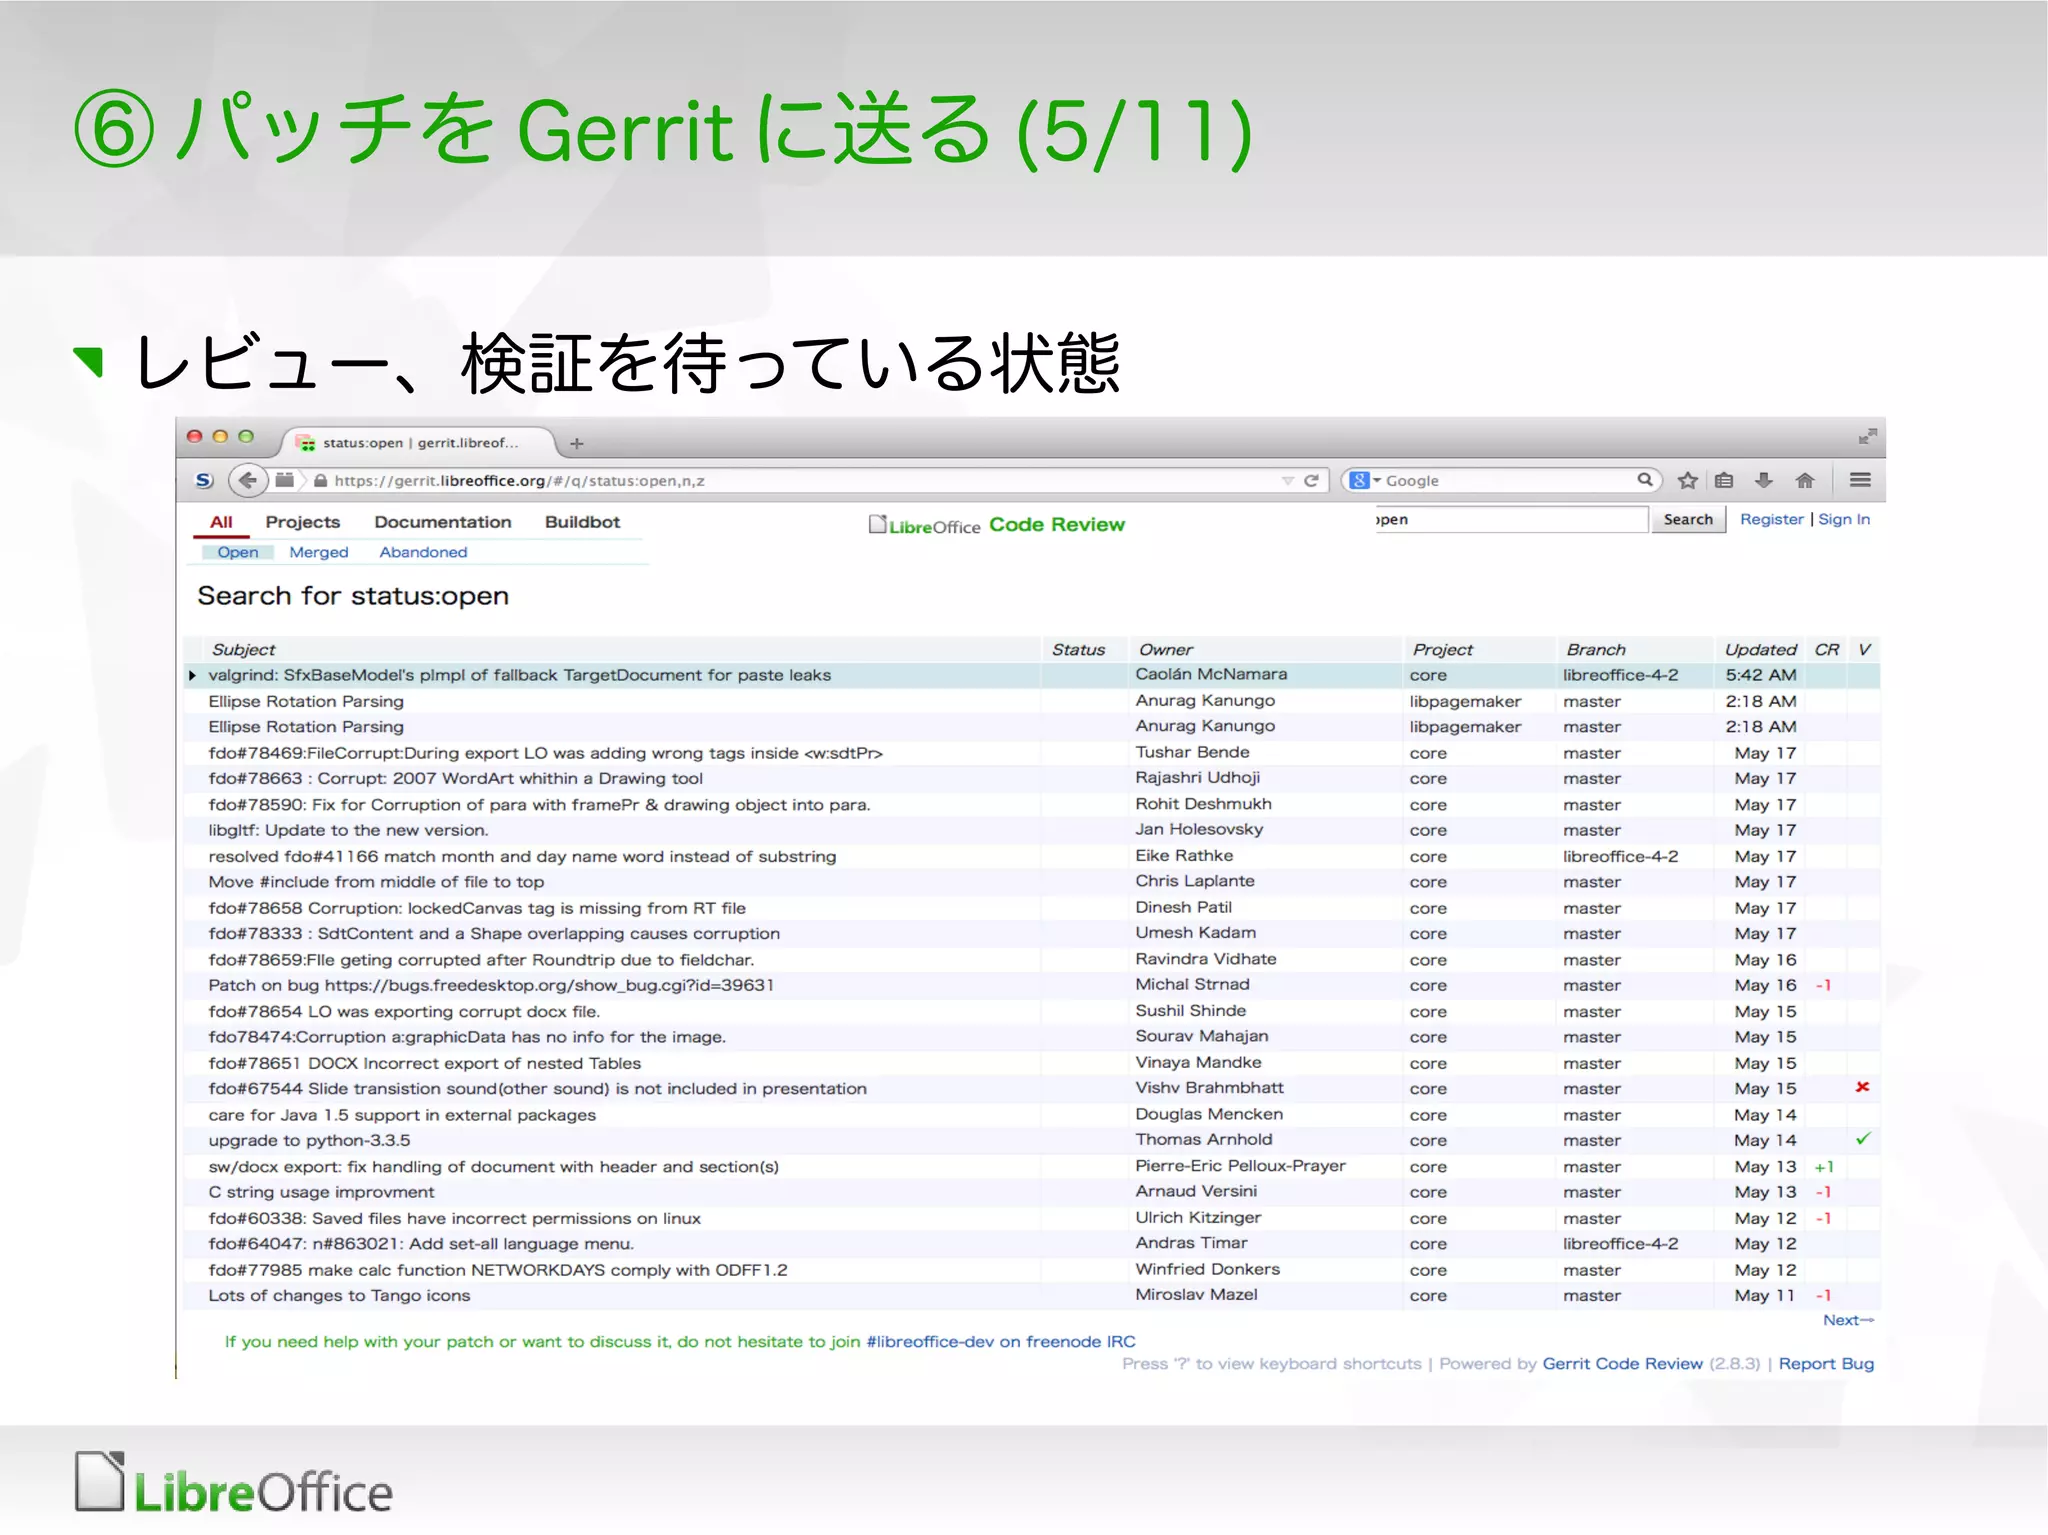Open the hamburger menu icon
This screenshot has height=1535, width=2048.
click(1860, 480)
